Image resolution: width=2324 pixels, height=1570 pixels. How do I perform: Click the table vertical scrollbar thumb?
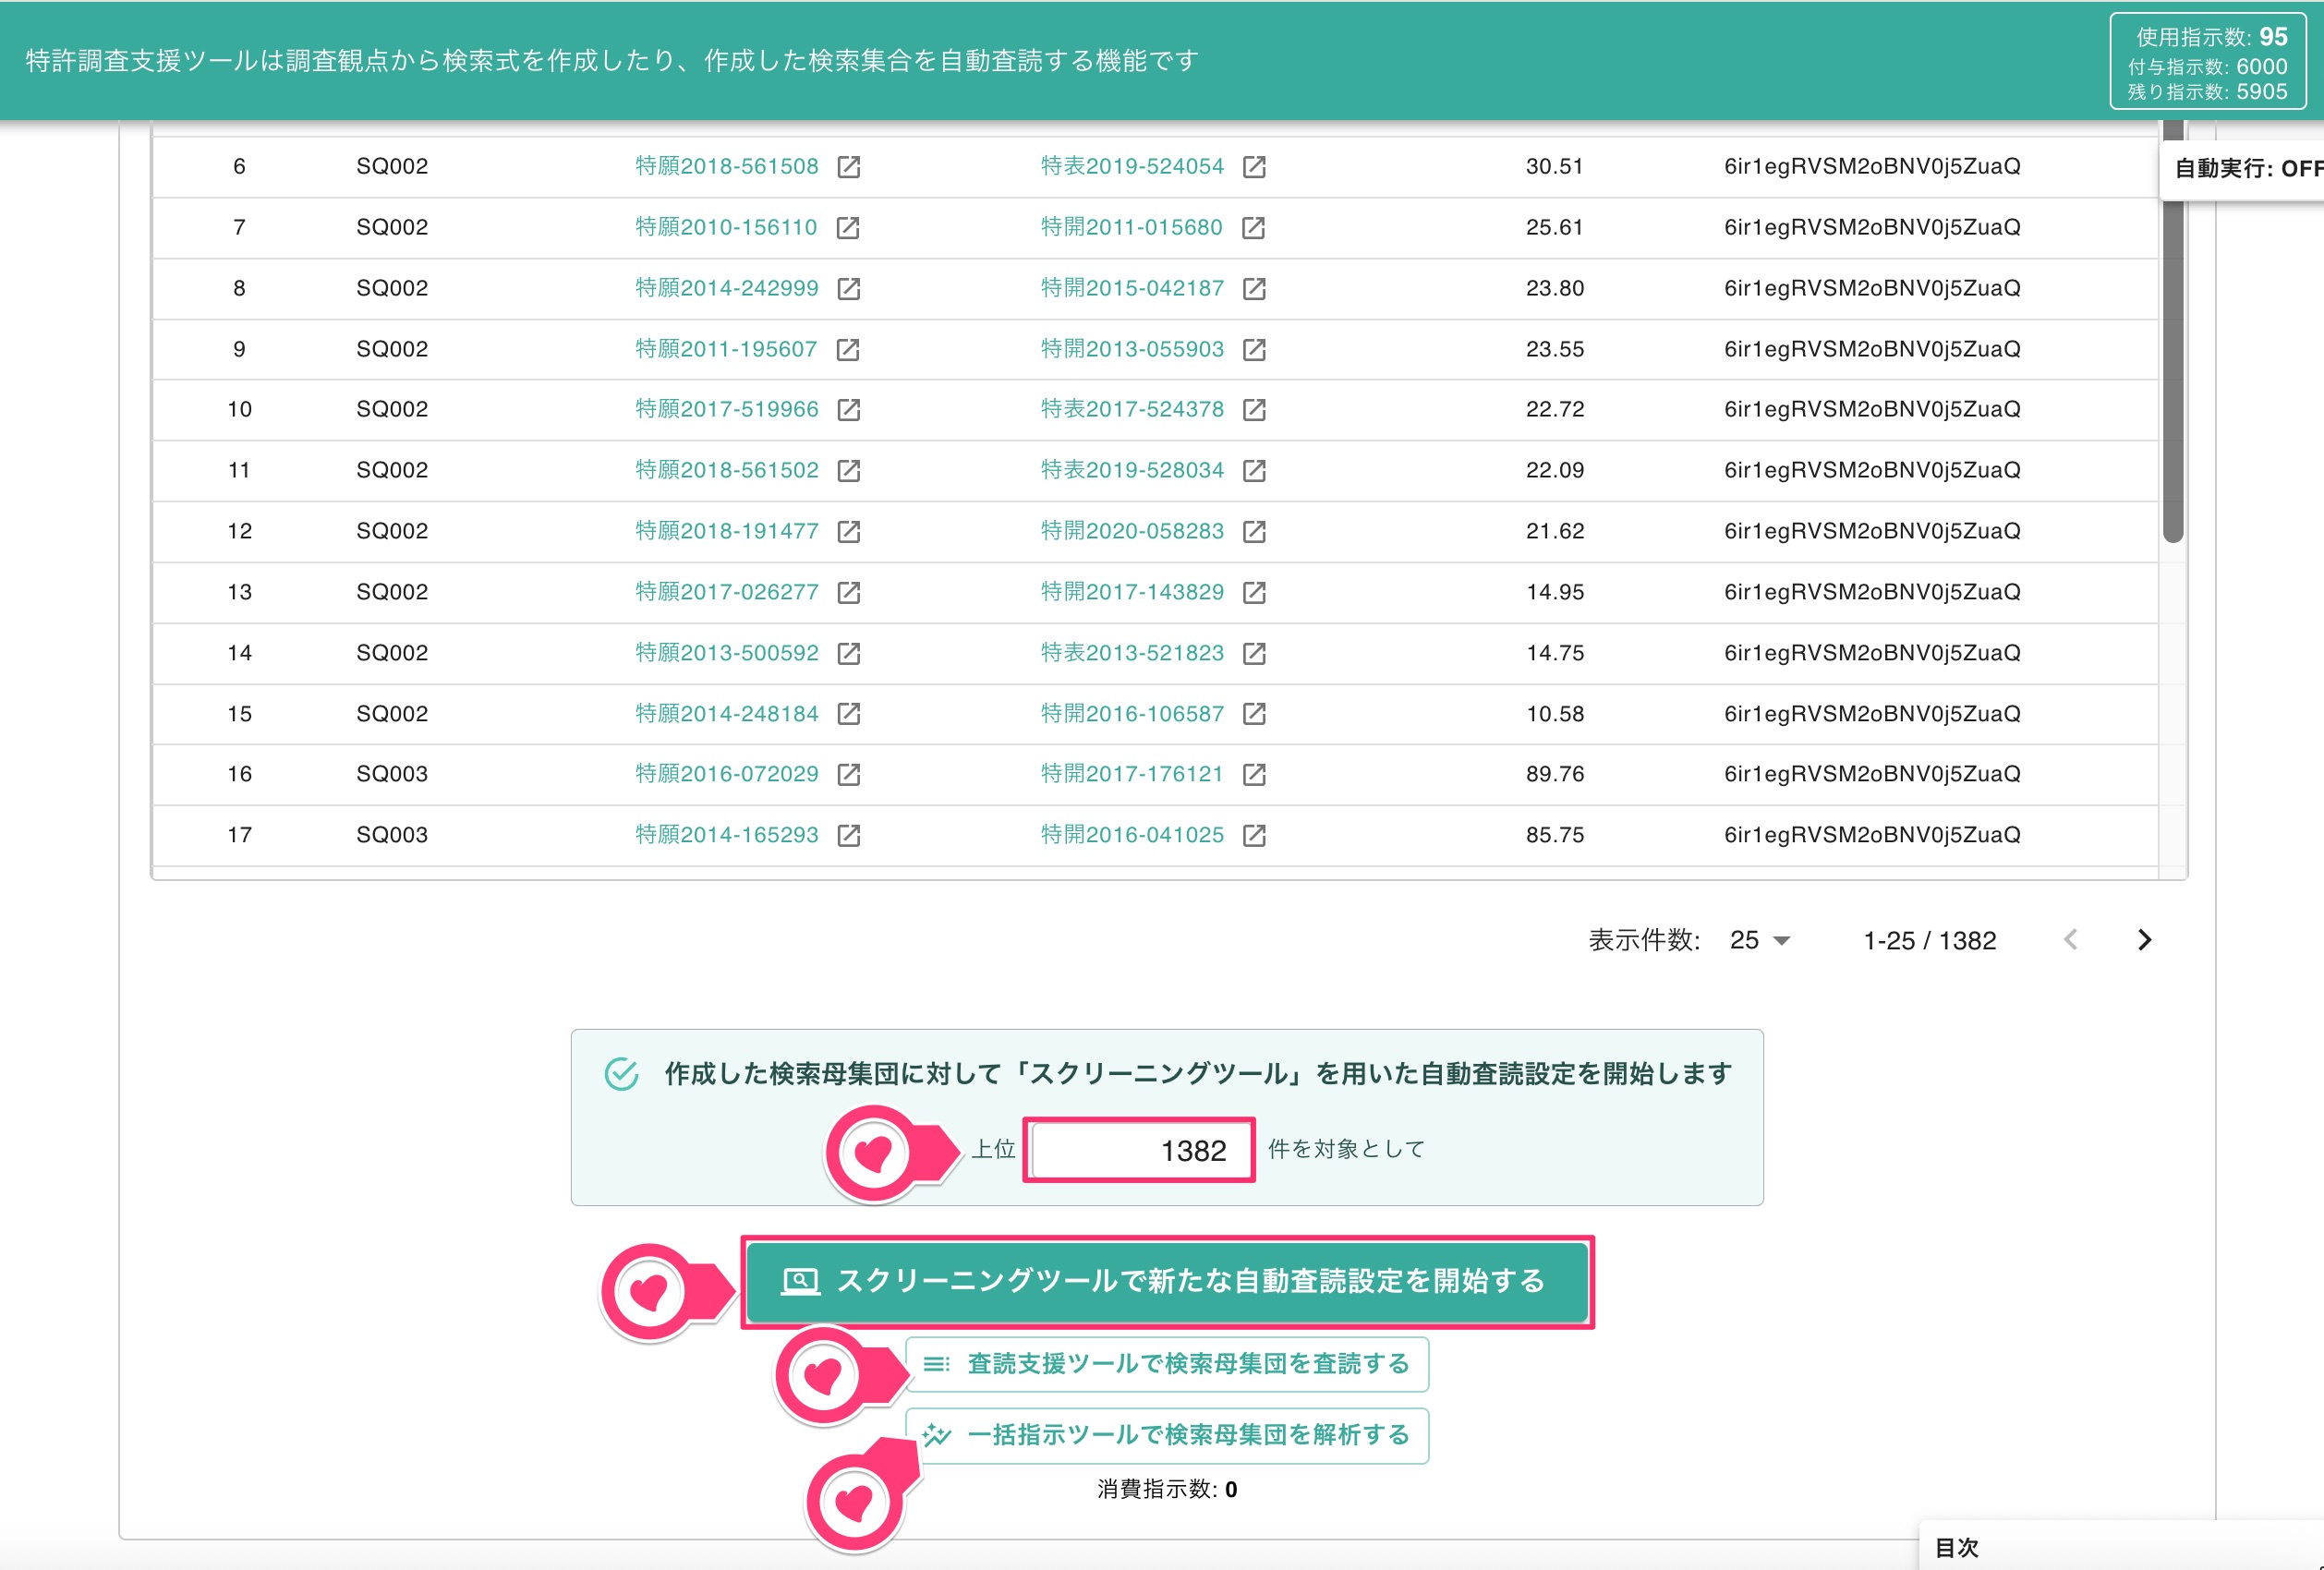2172,333
